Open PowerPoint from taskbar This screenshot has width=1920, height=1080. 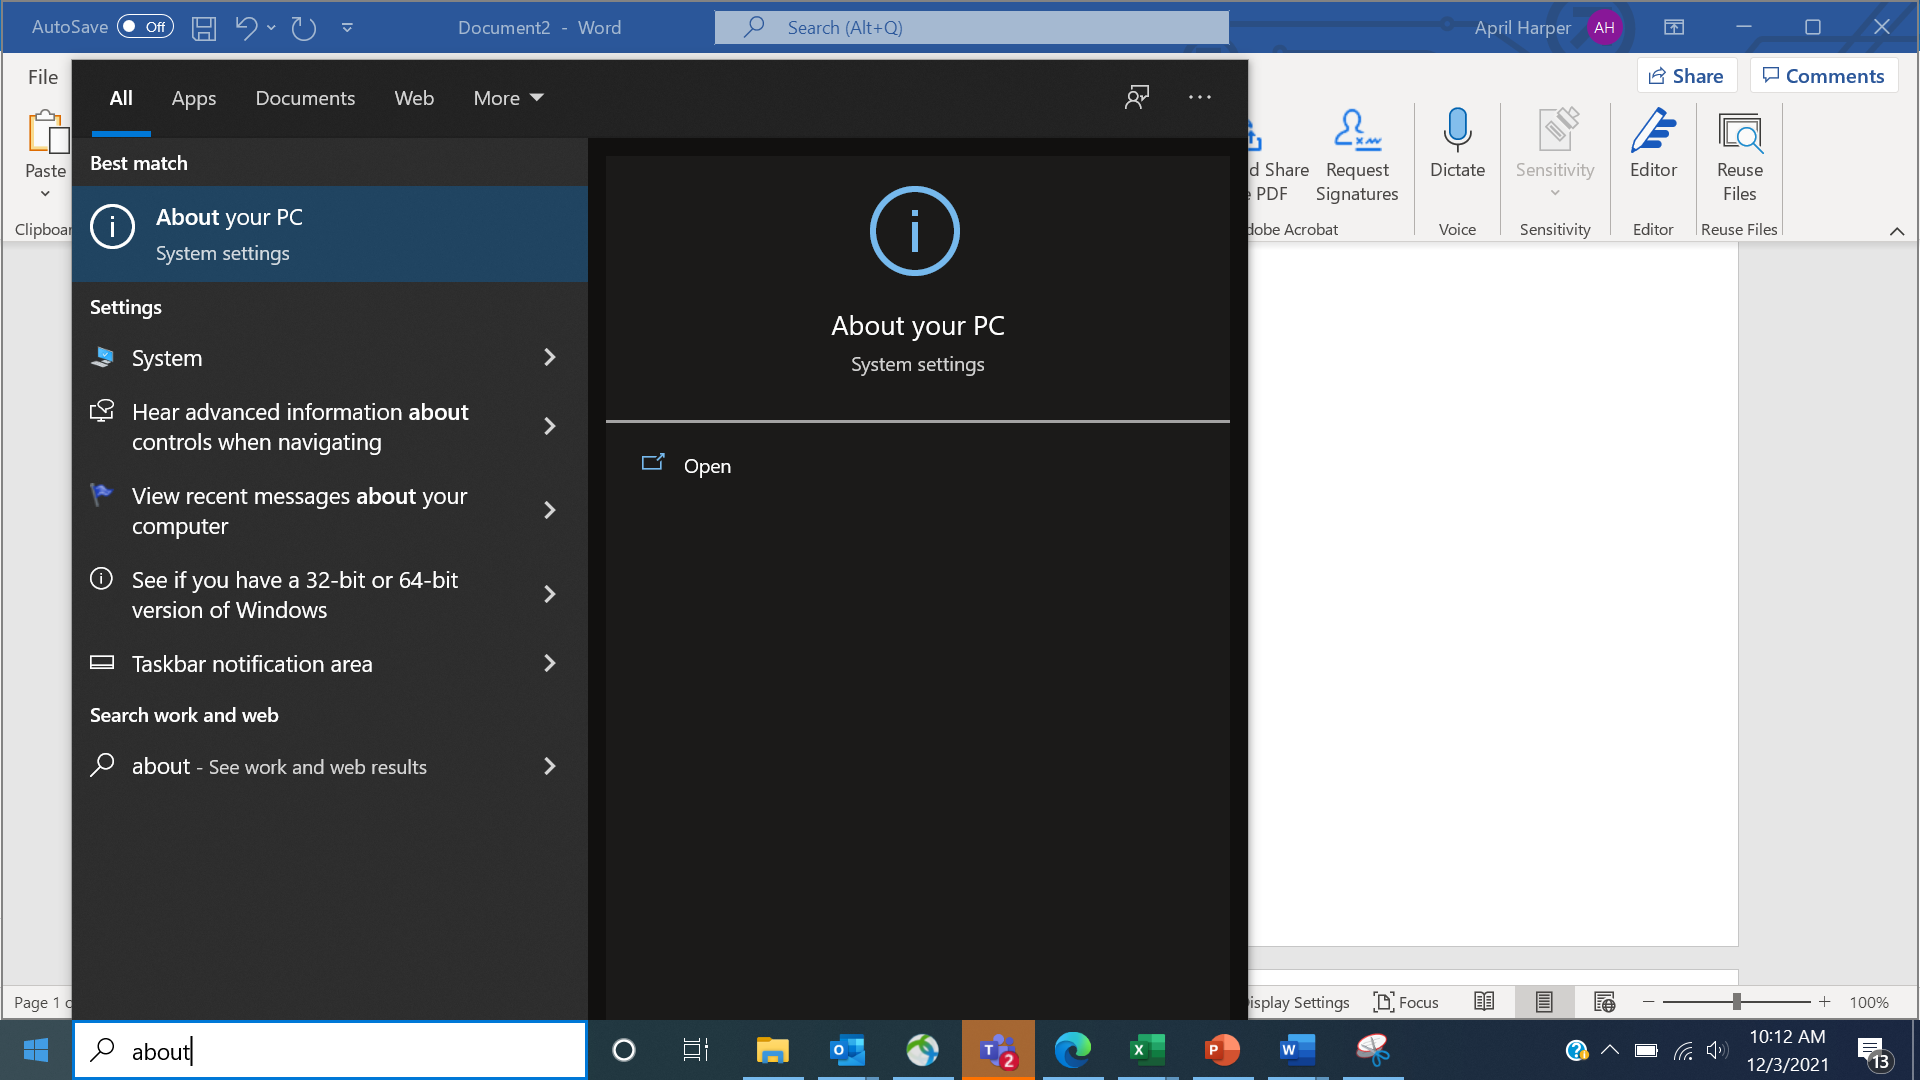click(x=1222, y=1050)
